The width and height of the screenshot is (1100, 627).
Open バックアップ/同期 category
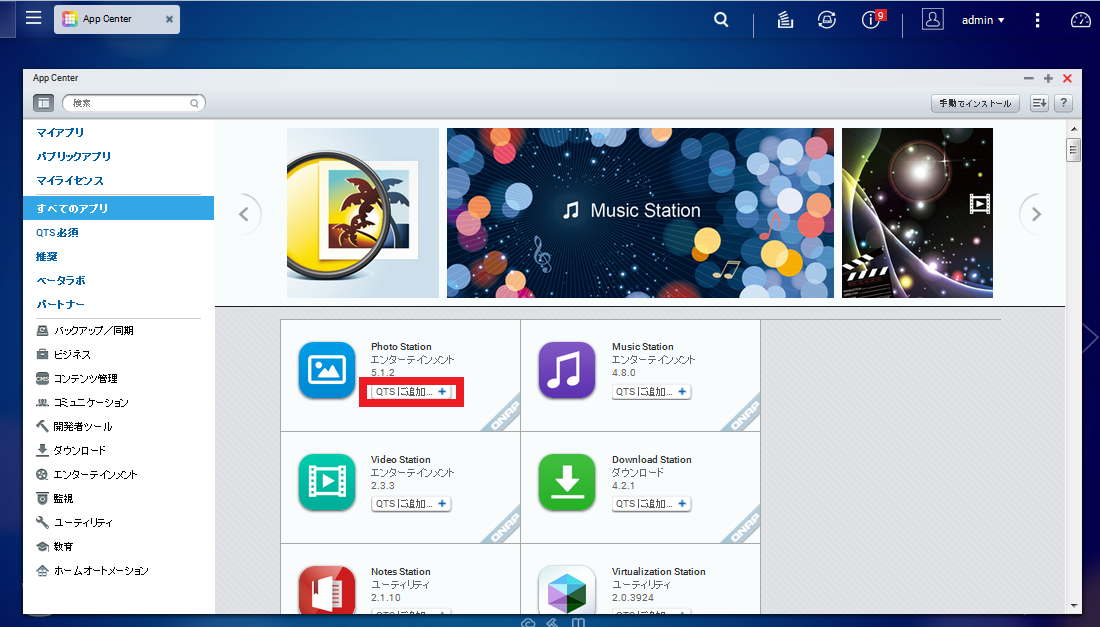point(85,330)
